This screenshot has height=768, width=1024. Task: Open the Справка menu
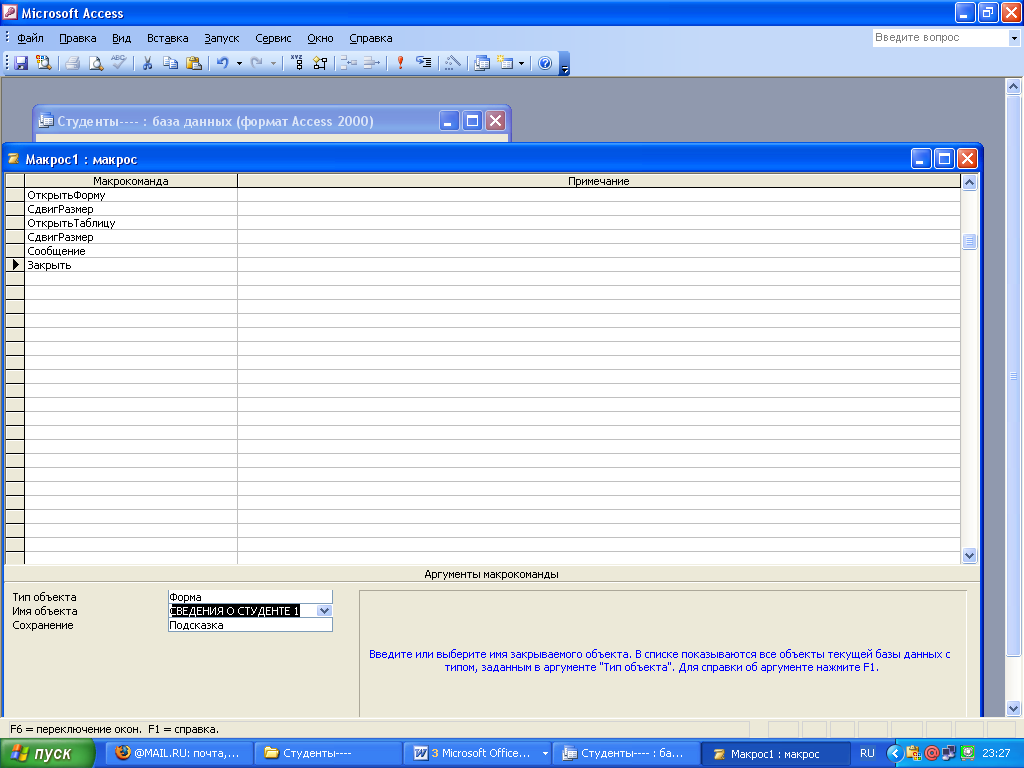click(x=370, y=38)
